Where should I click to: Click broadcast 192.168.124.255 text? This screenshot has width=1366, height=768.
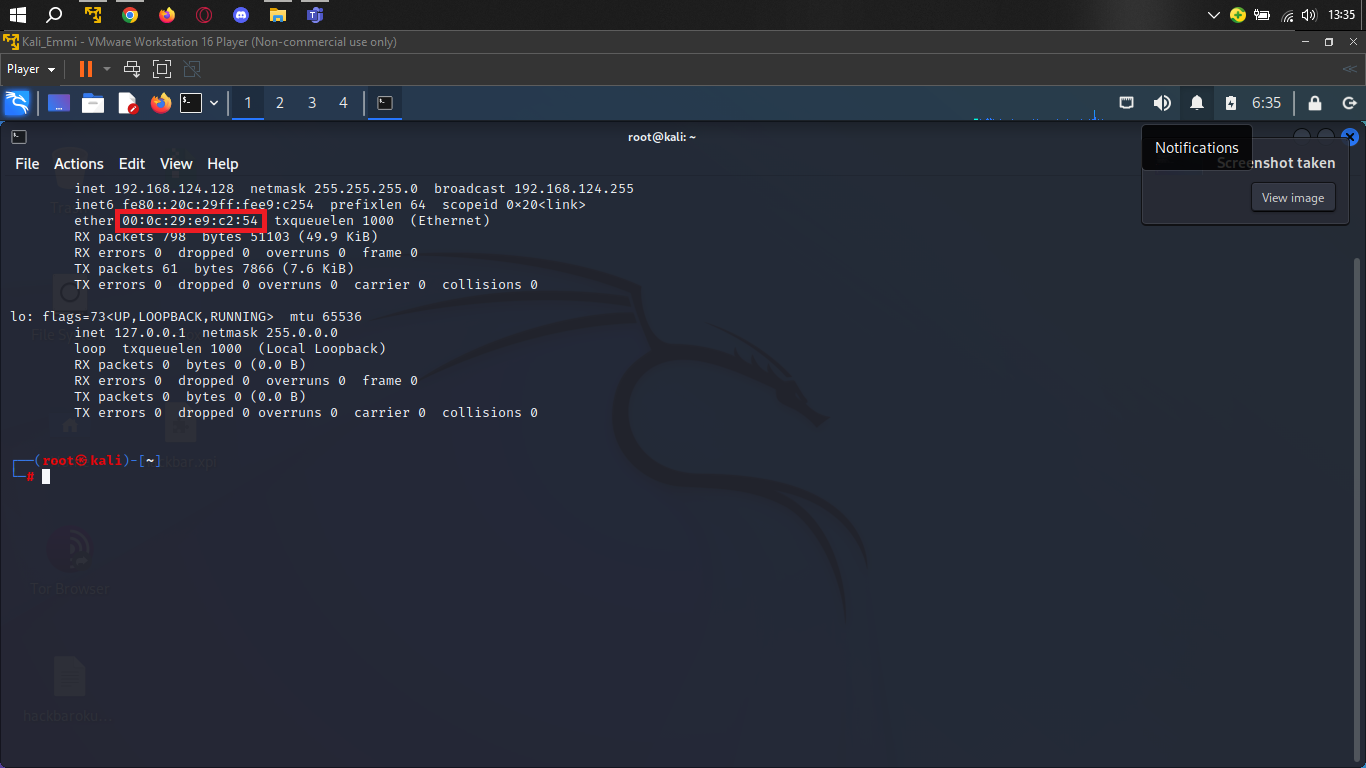click(534, 189)
